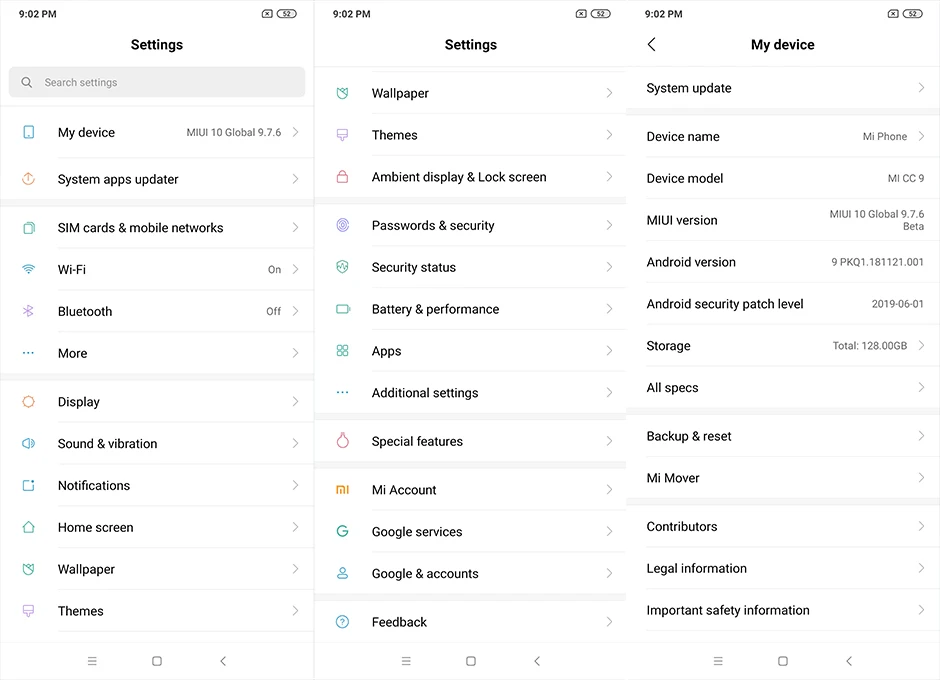This screenshot has width=940, height=680.
Task: Tap the Sound & vibration speaker icon
Action: tap(29, 444)
